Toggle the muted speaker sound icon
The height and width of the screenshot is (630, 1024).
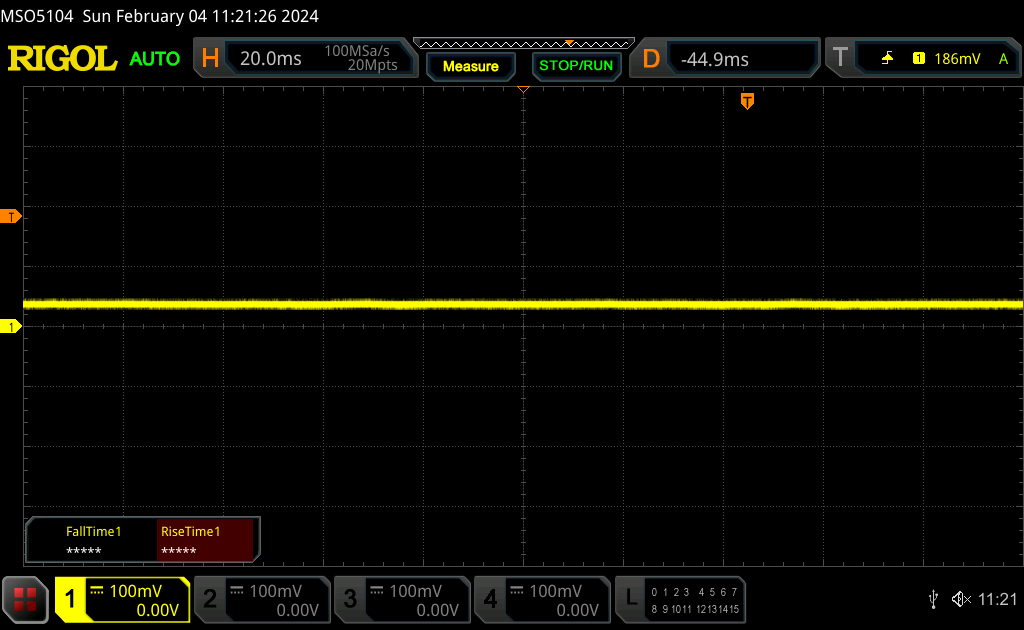click(961, 599)
